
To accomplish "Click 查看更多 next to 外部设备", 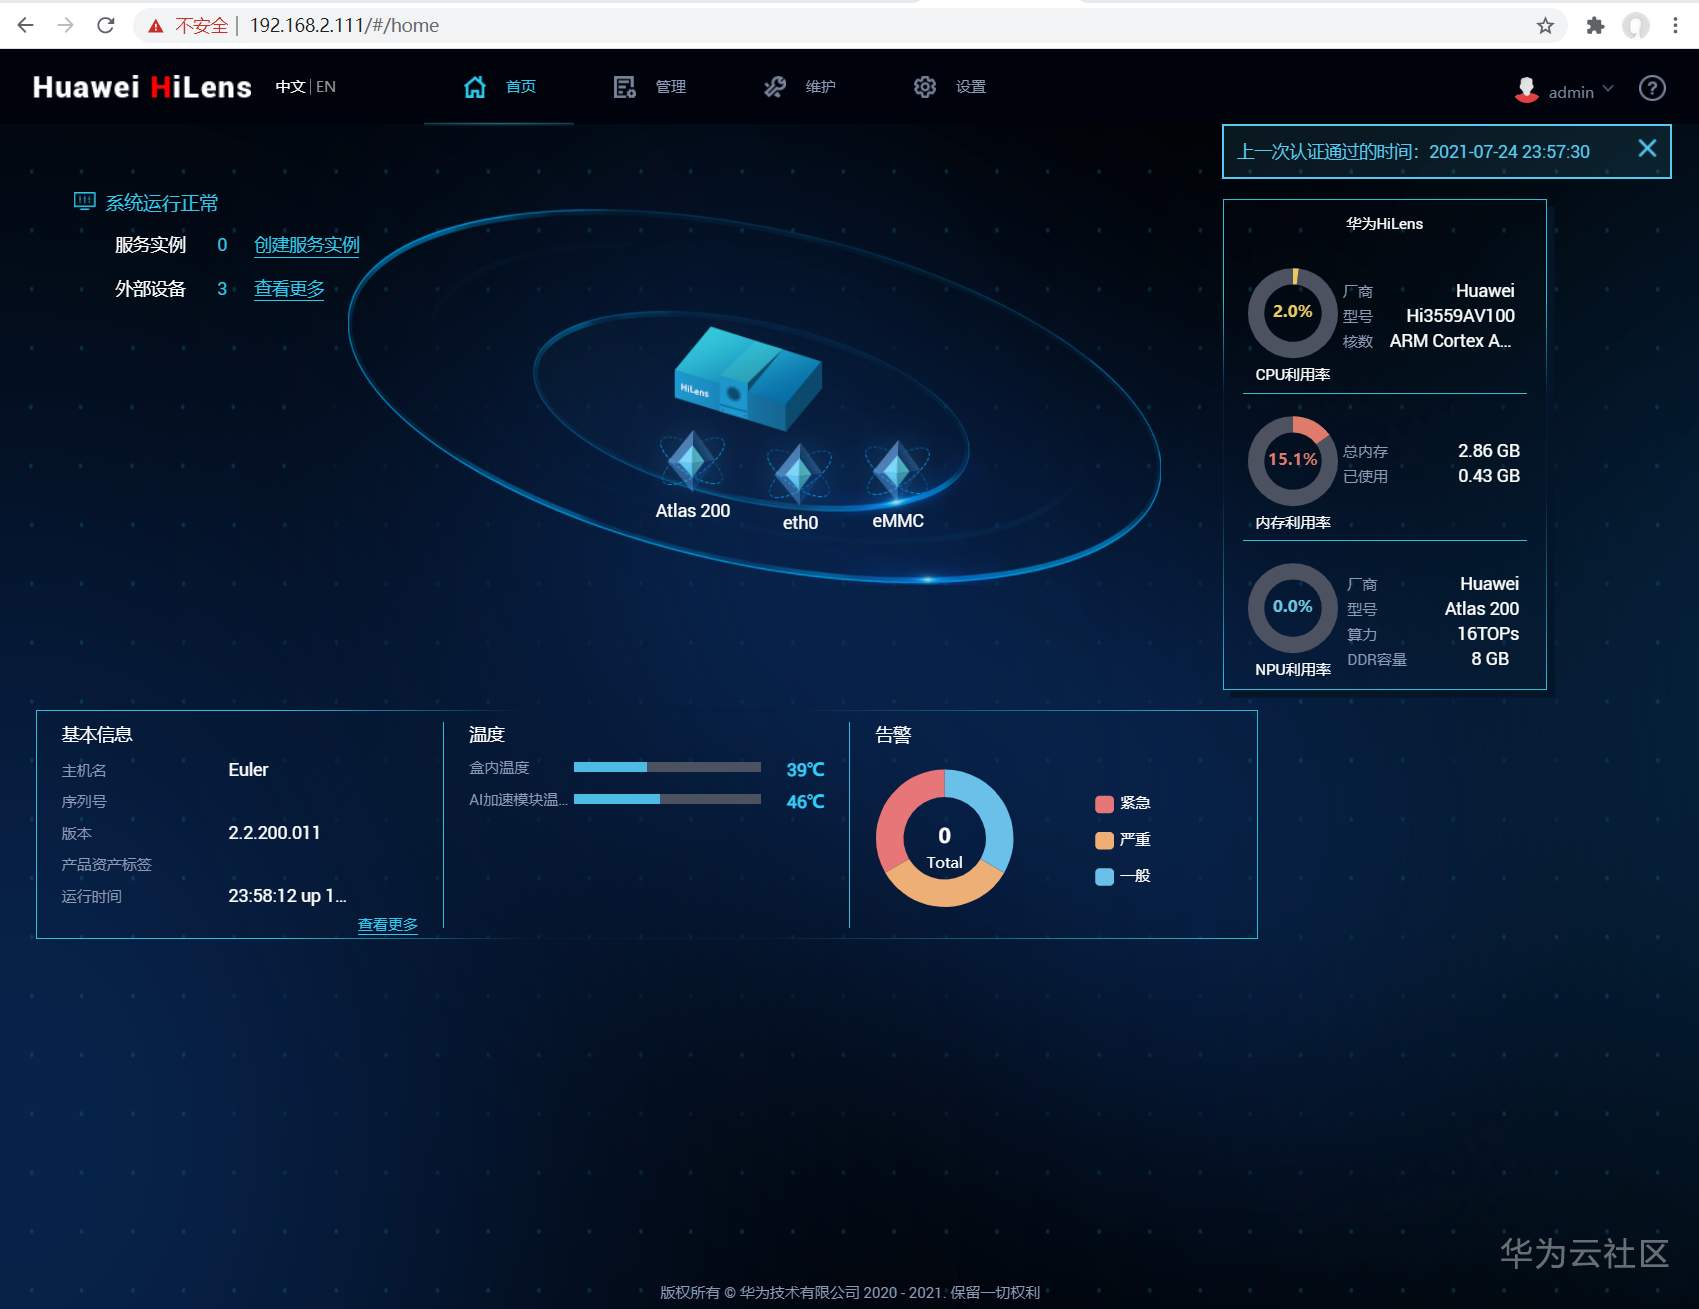I will pos(289,289).
